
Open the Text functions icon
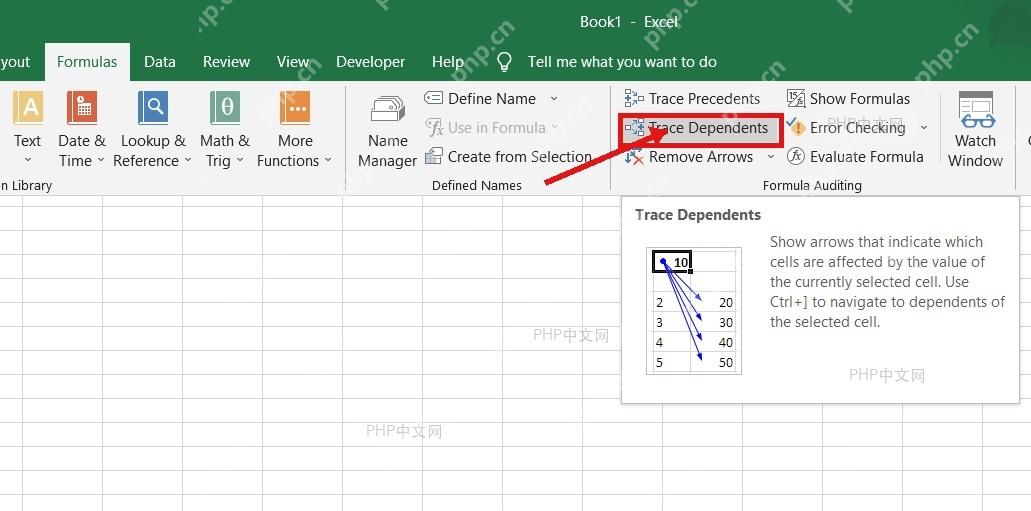[28, 108]
